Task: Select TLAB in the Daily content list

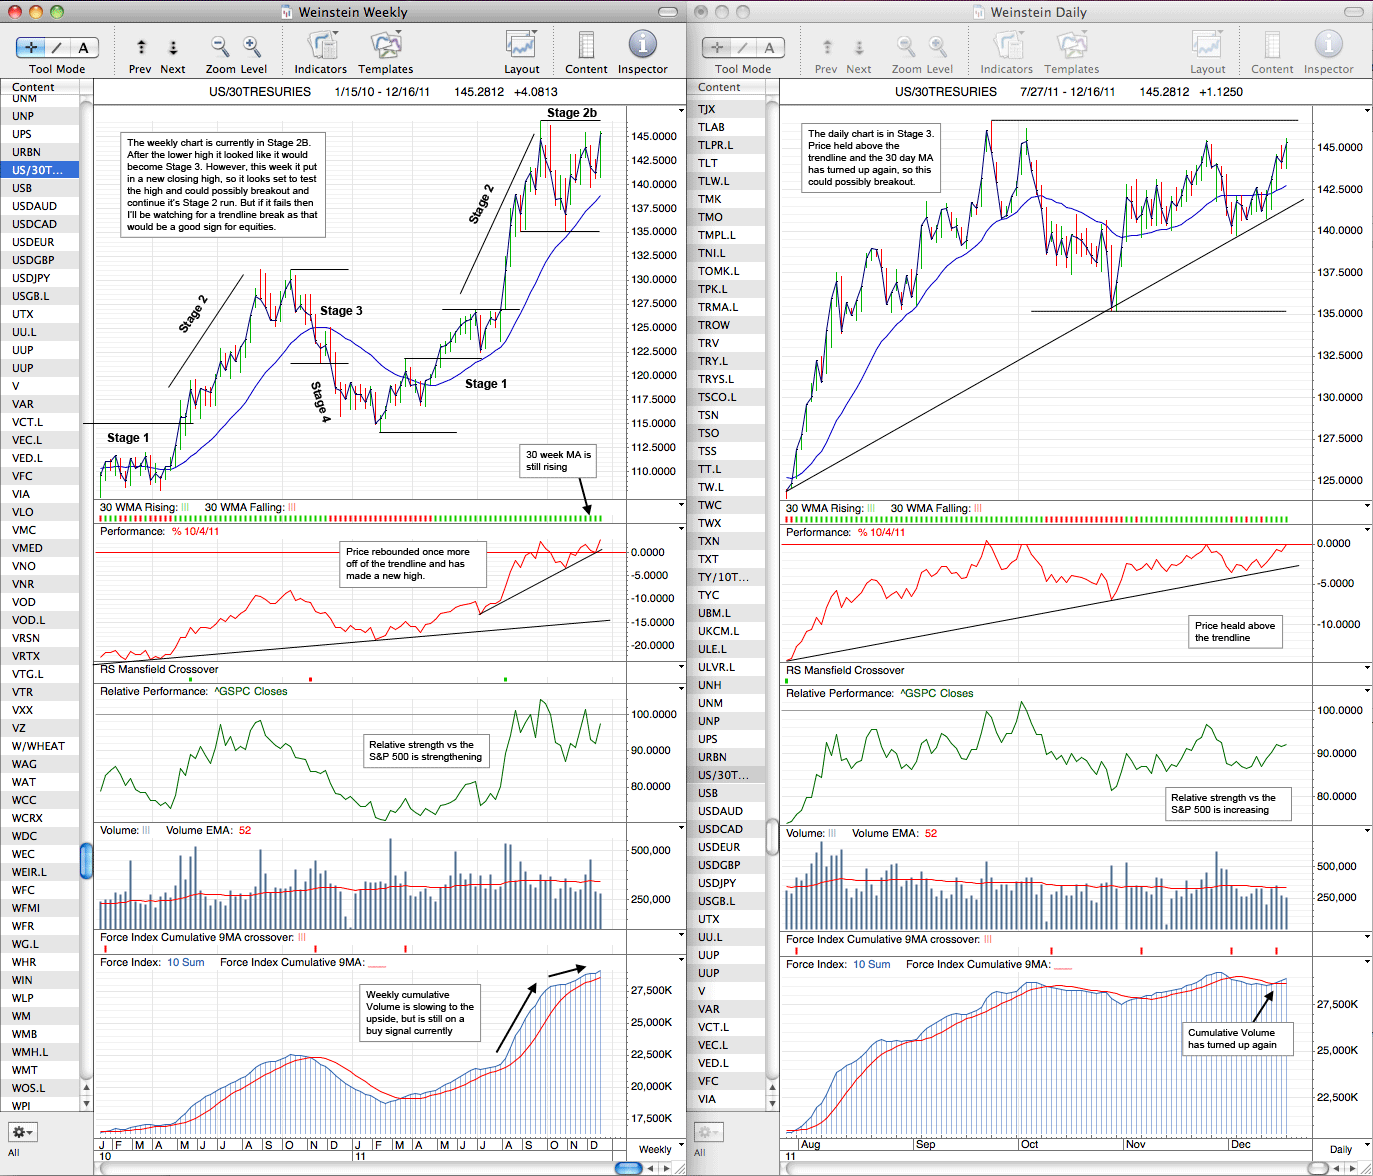Action: click(x=726, y=127)
